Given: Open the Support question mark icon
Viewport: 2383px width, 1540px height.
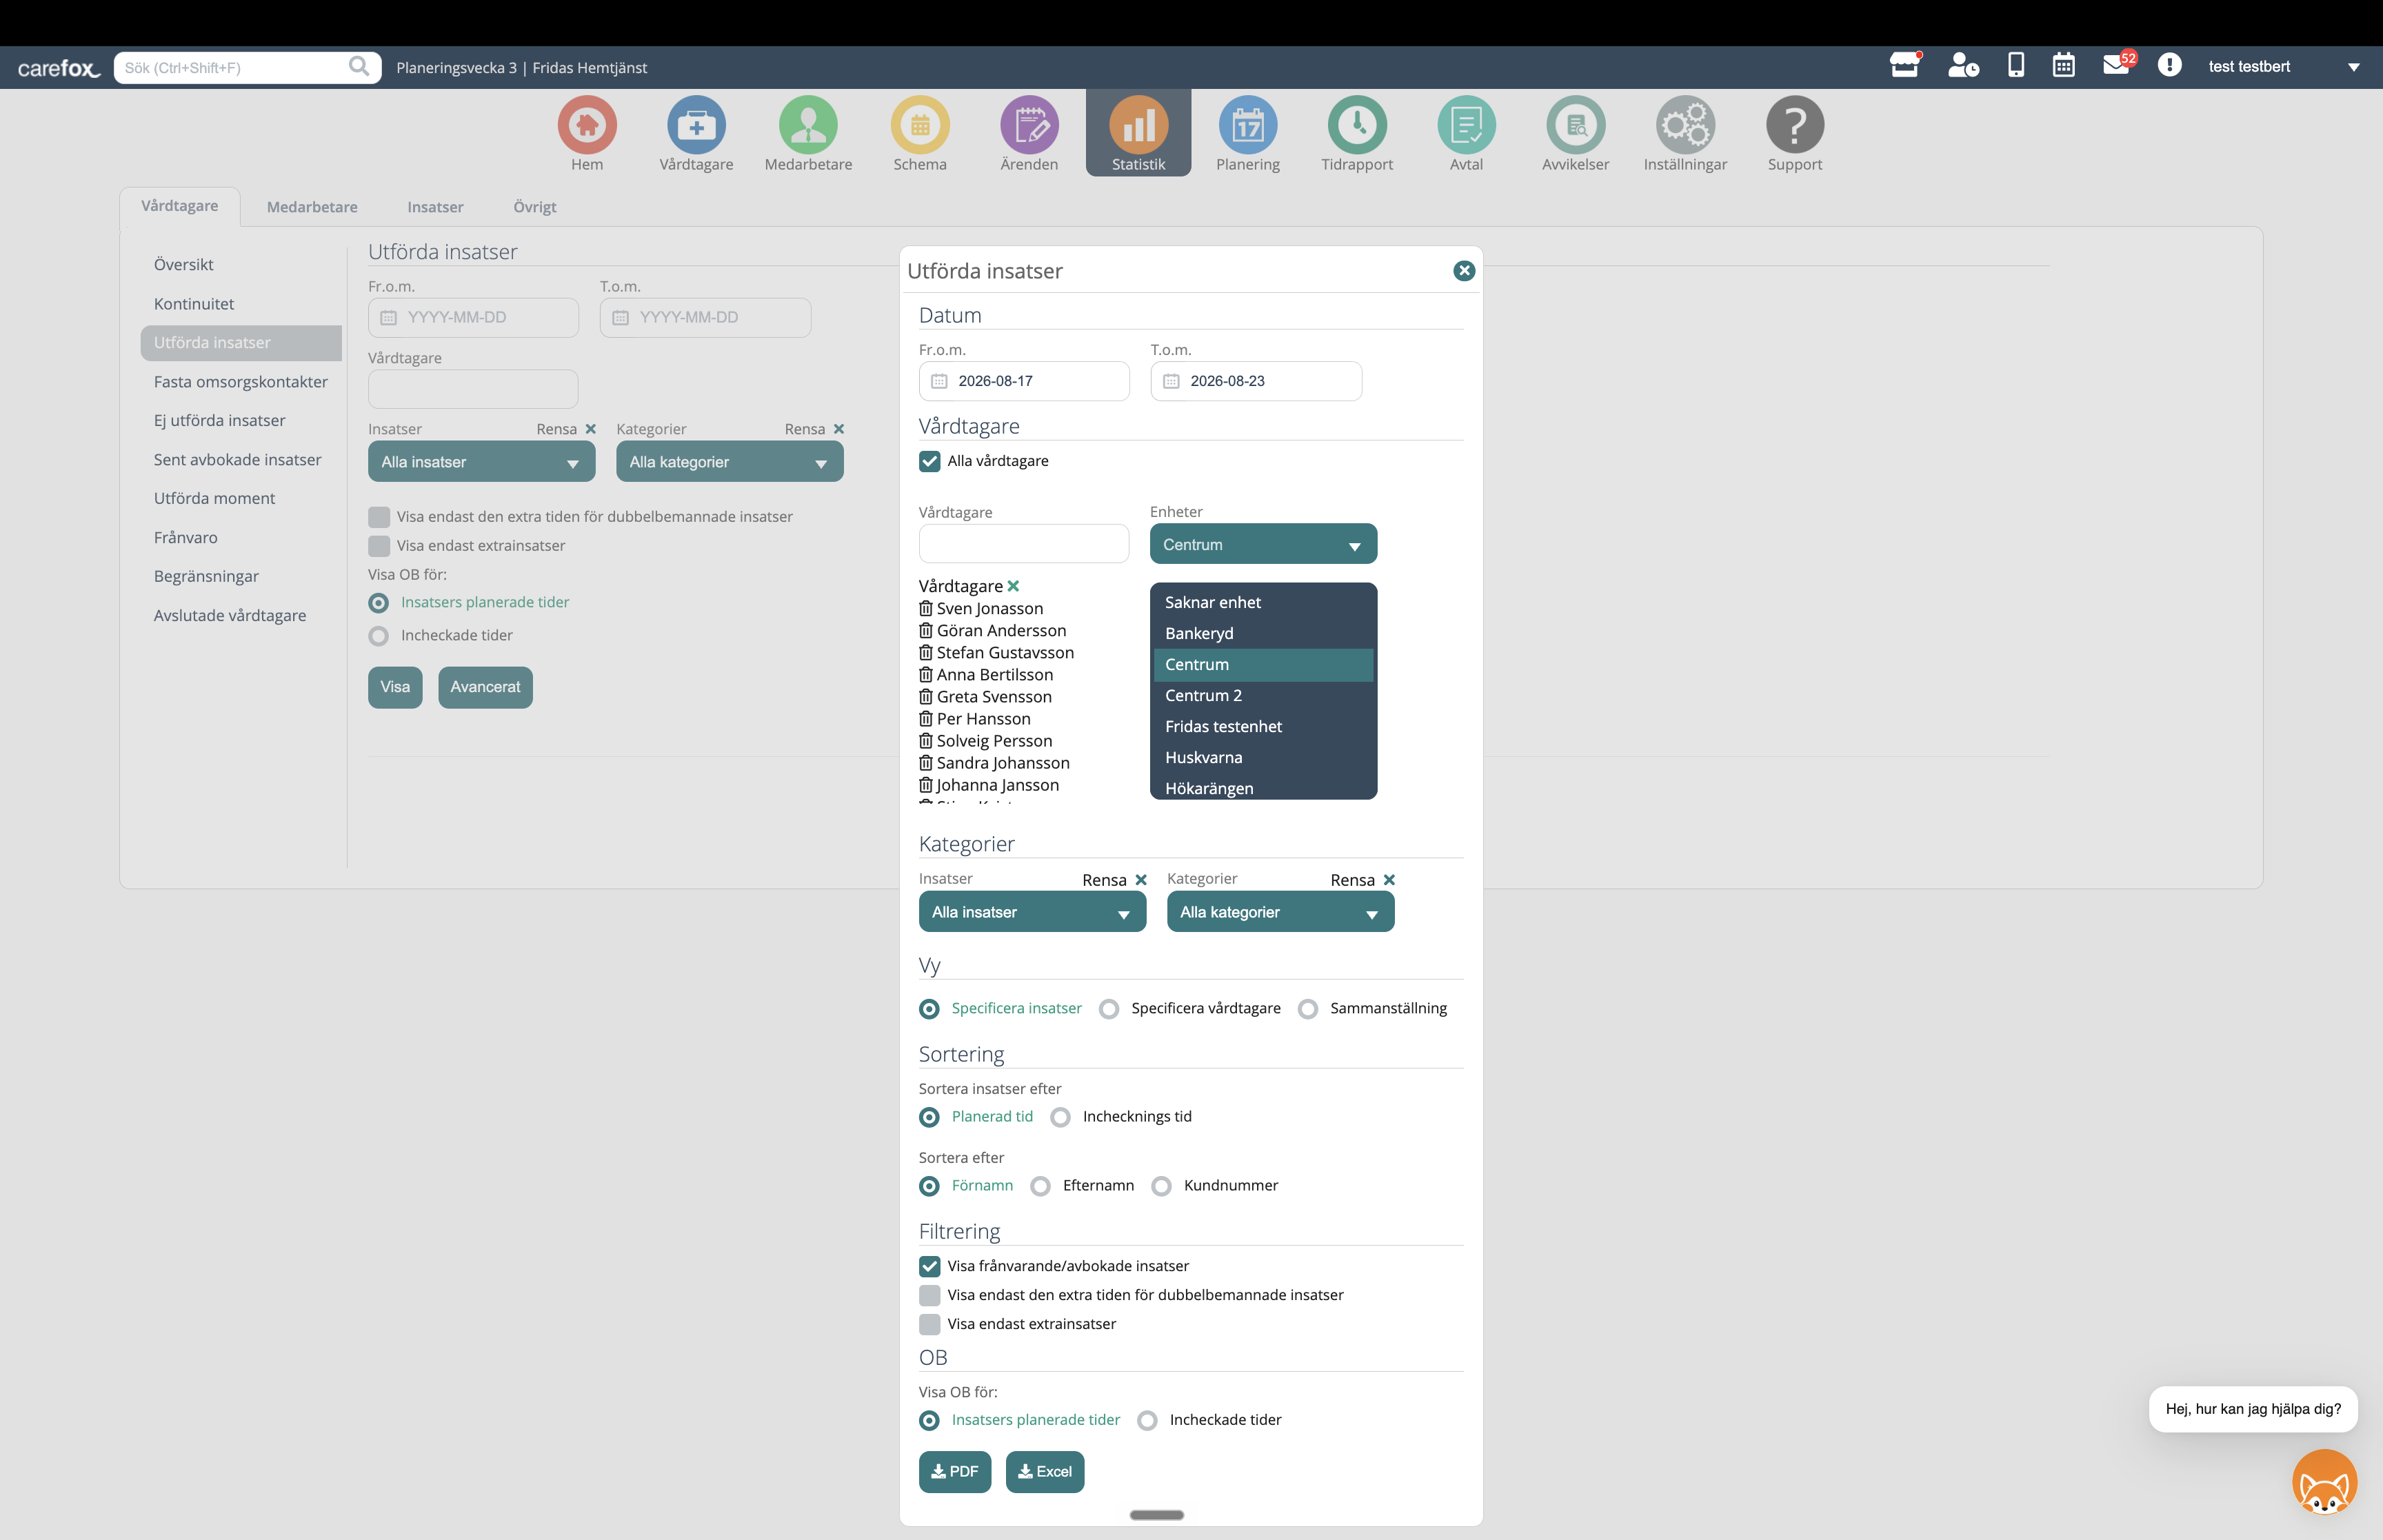Looking at the screenshot, I should point(1795,126).
